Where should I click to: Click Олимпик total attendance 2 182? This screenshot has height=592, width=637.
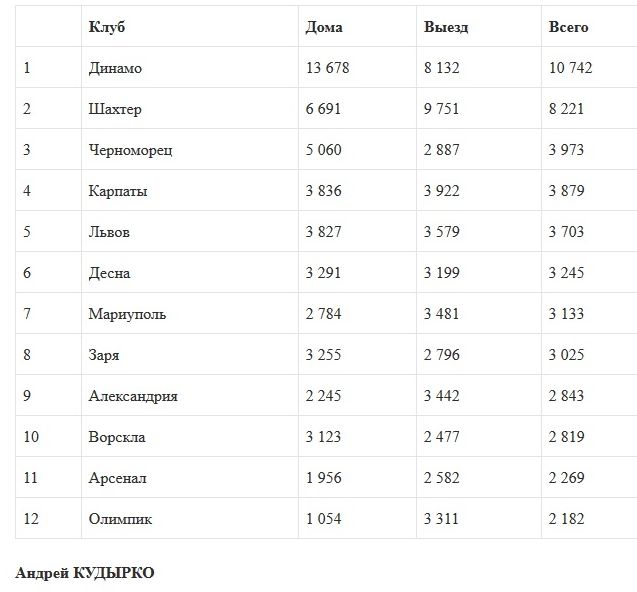point(566,519)
